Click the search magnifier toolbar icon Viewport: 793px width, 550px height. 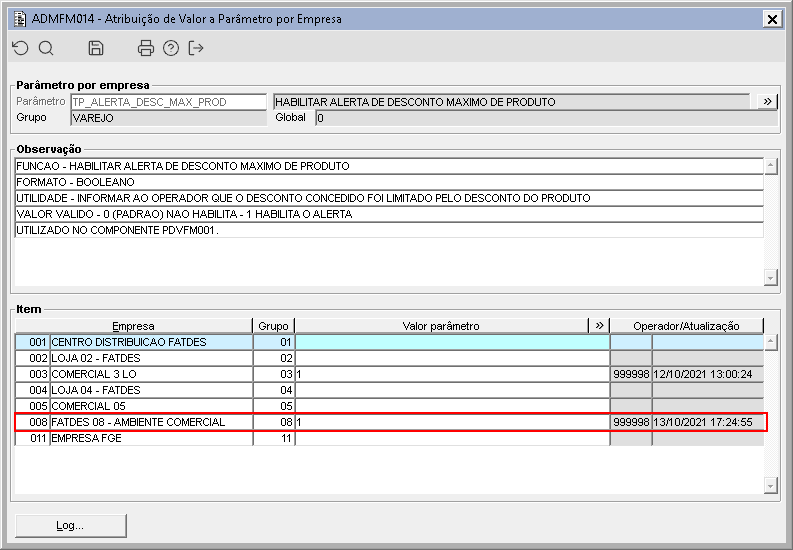click(46, 48)
